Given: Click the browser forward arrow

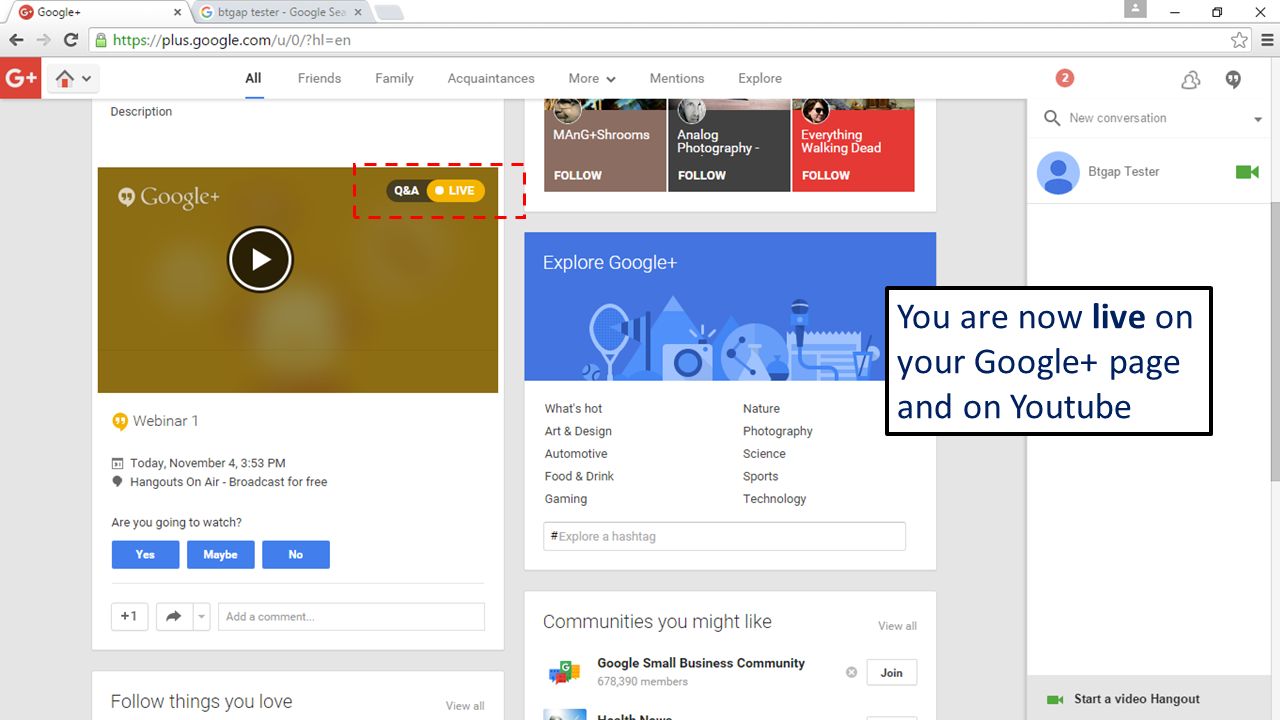Looking at the screenshot, I should point(43,40).
